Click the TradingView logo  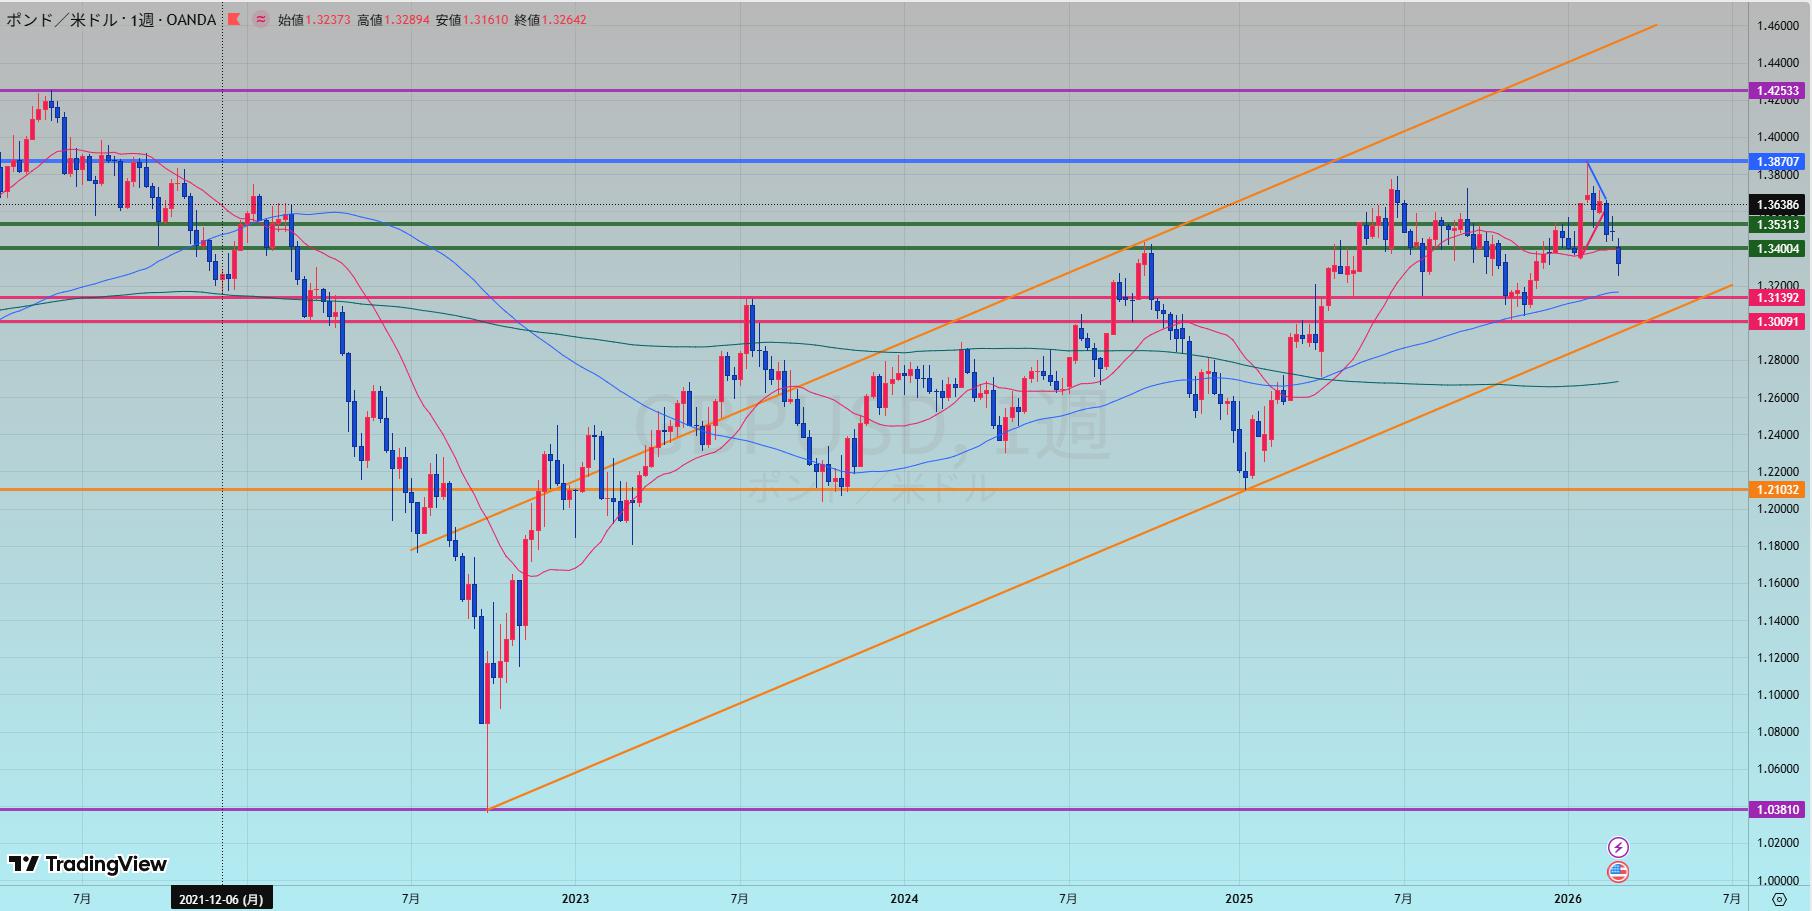point(88,864)
